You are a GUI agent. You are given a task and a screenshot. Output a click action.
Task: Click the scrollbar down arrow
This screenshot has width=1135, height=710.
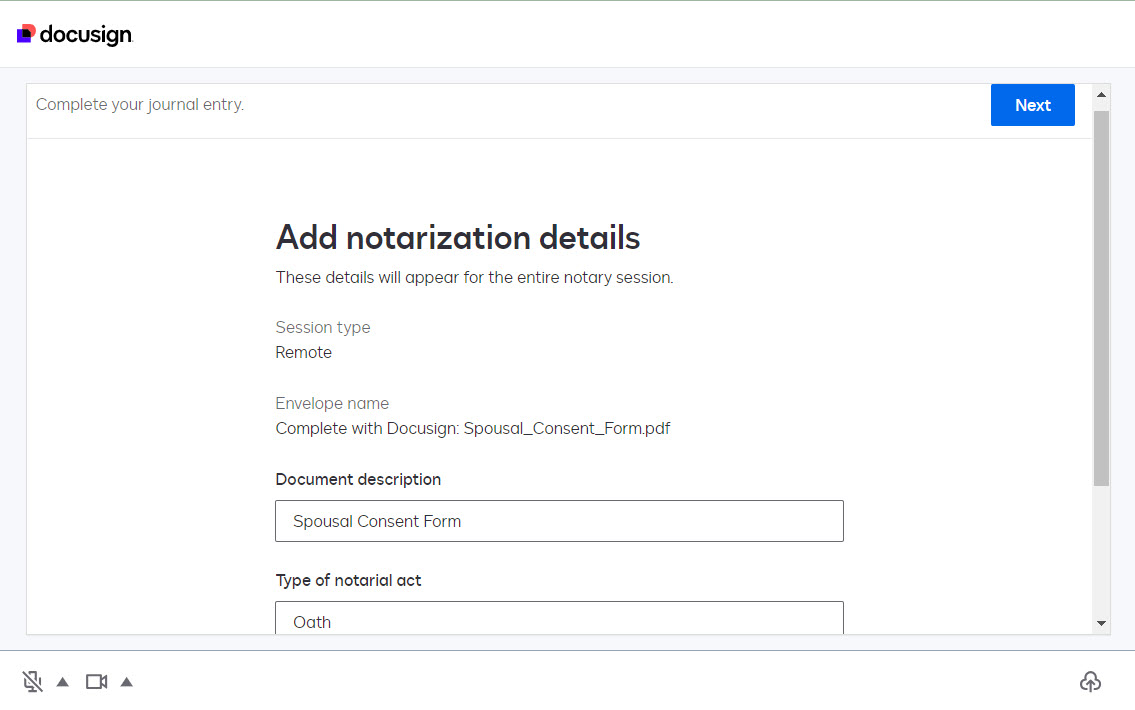coord(1102,623)
